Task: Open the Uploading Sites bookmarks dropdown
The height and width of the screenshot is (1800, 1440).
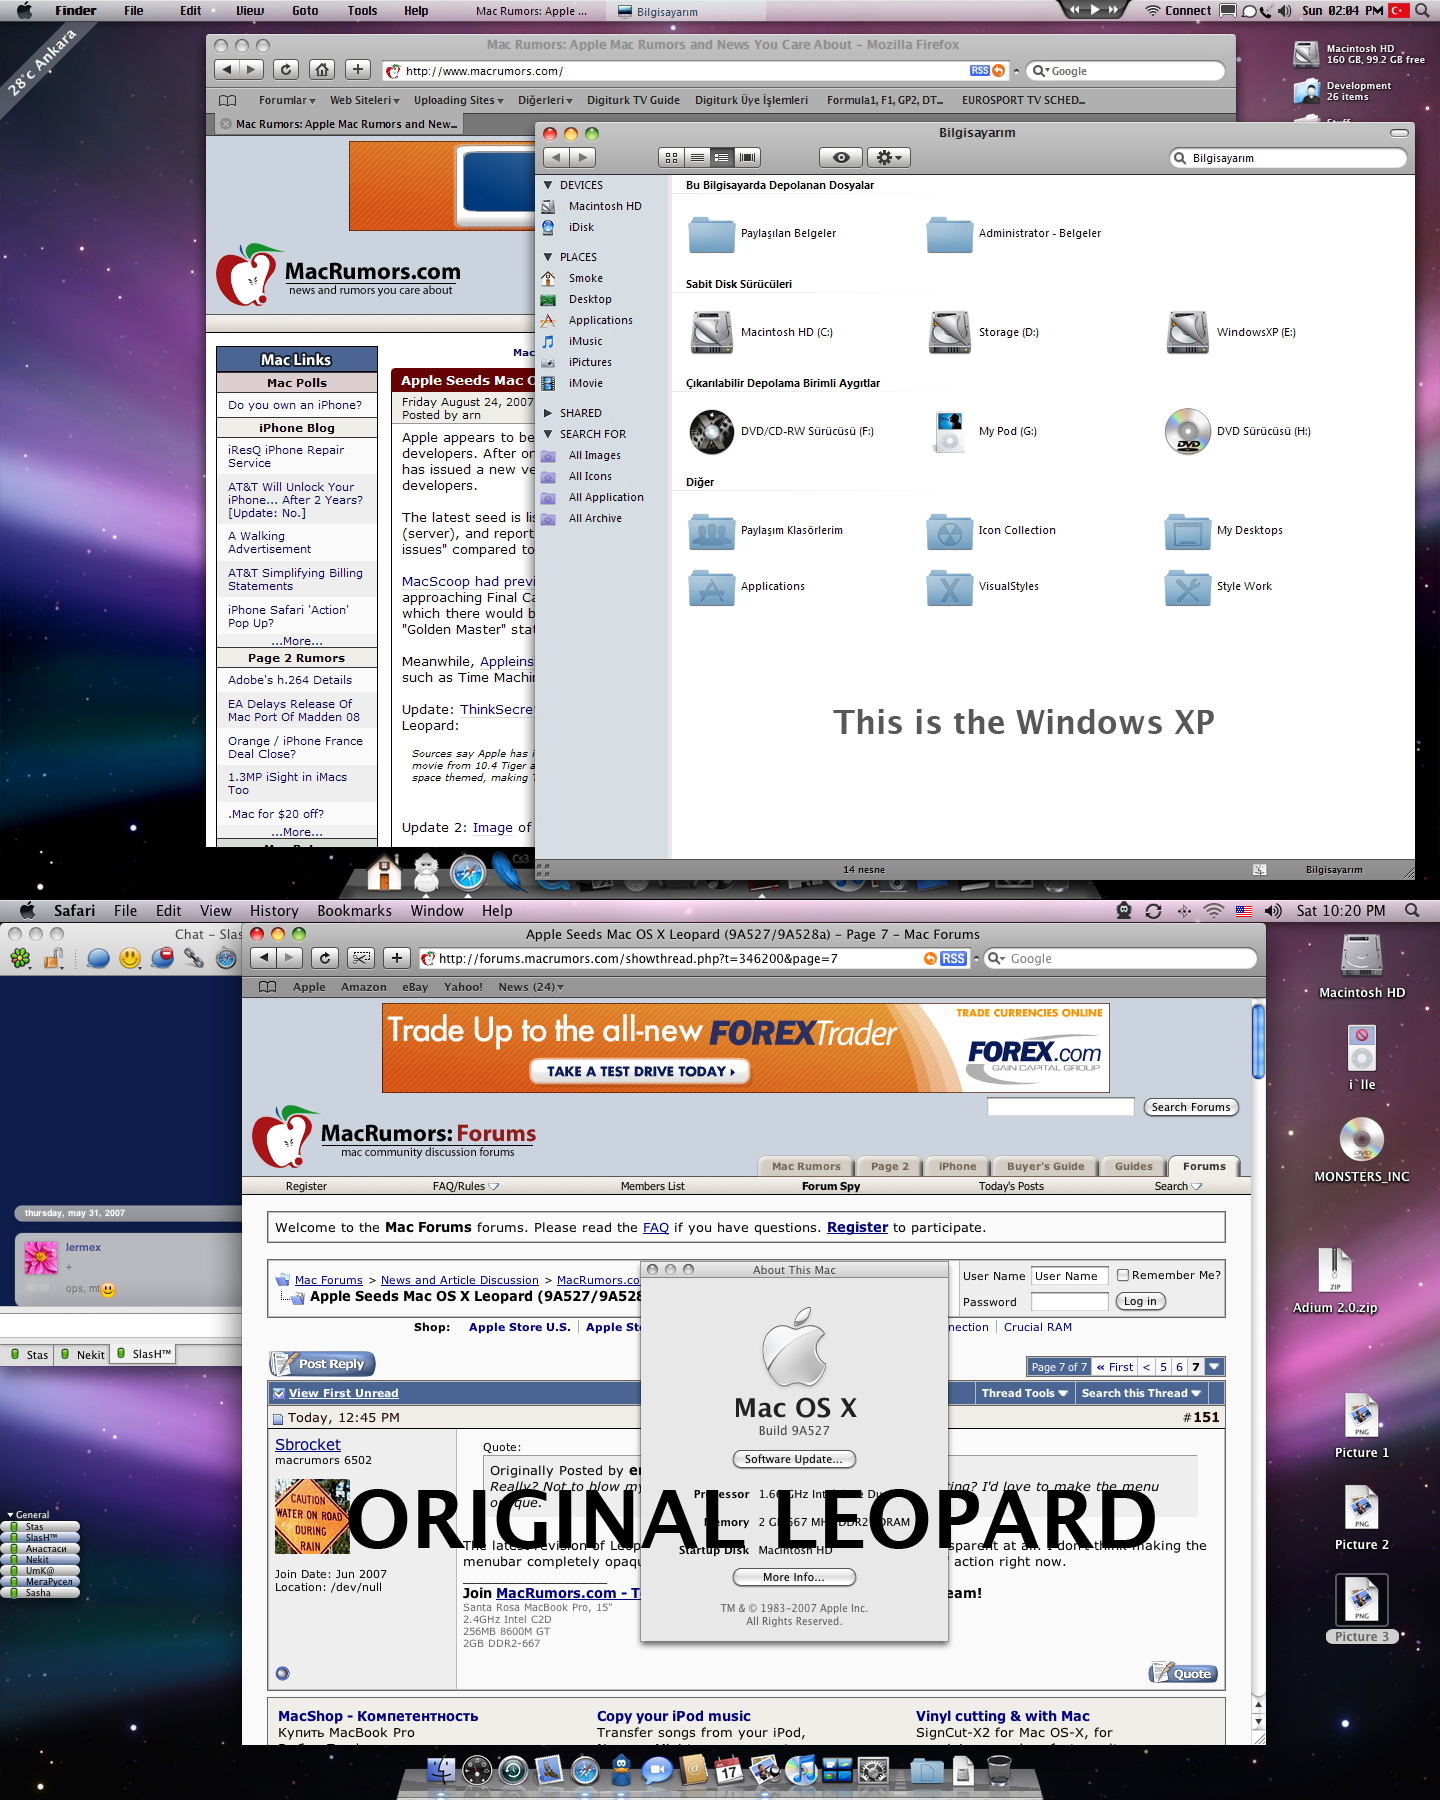Action: point(459,100)
